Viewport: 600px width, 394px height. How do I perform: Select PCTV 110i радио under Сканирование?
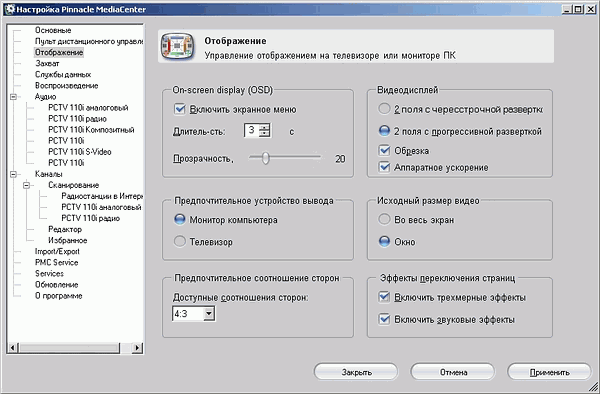(x=90, y=218)
